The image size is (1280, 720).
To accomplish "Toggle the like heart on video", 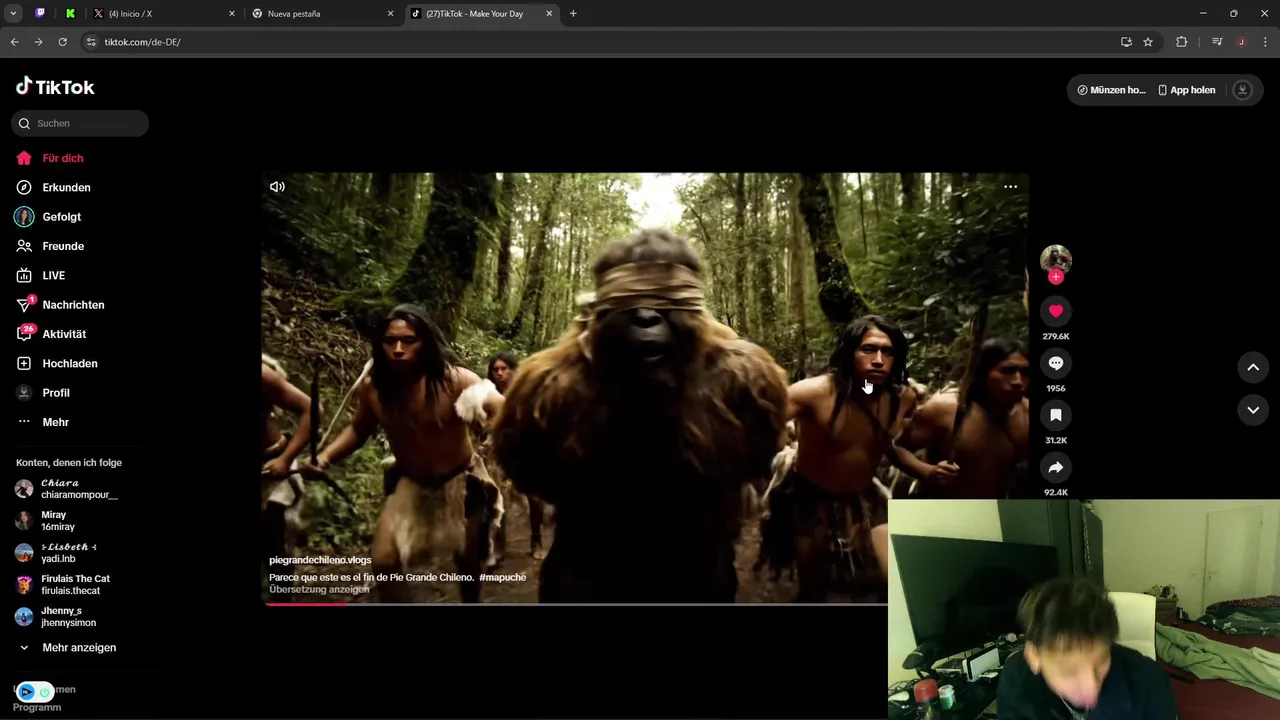I will pyautogui.click(x=1055, y=311).
